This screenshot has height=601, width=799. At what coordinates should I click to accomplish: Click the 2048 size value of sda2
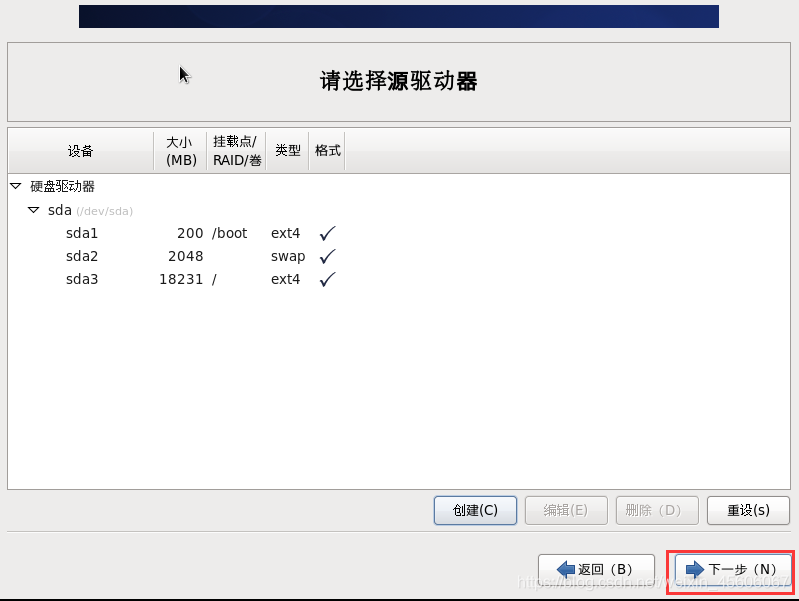[x=185, y=256]
